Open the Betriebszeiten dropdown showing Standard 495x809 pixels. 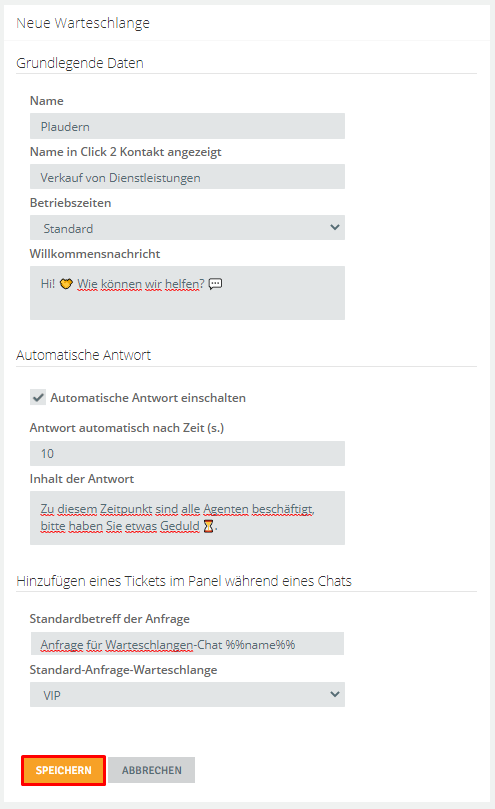click(x=187, y=228)
